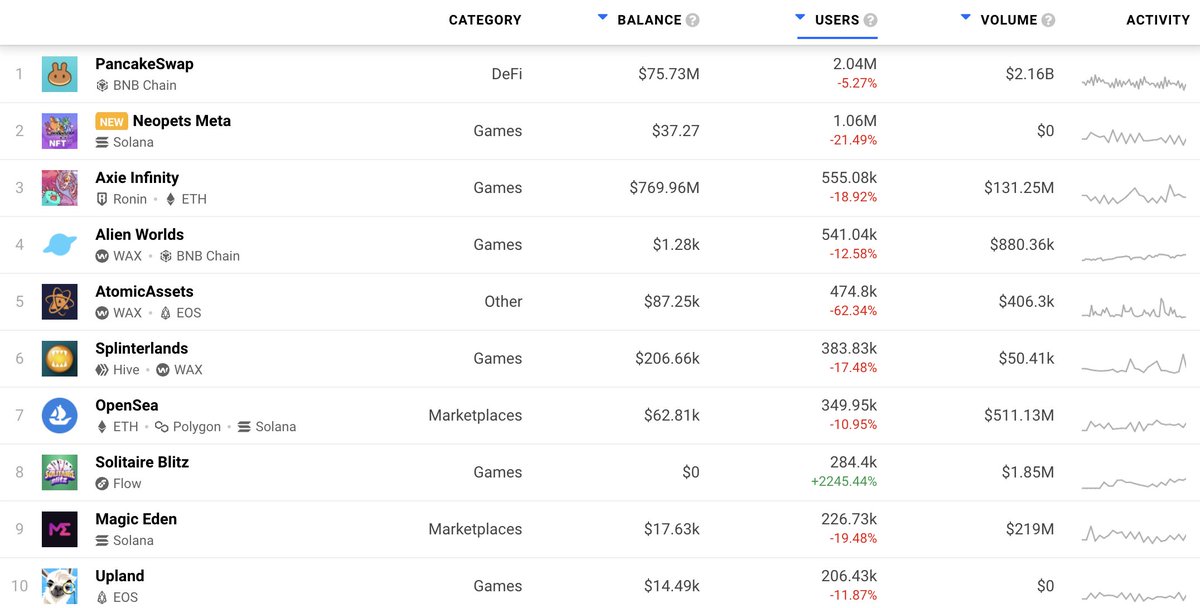
Task: Click the Volume column help icon
Action: (1048, 20)
